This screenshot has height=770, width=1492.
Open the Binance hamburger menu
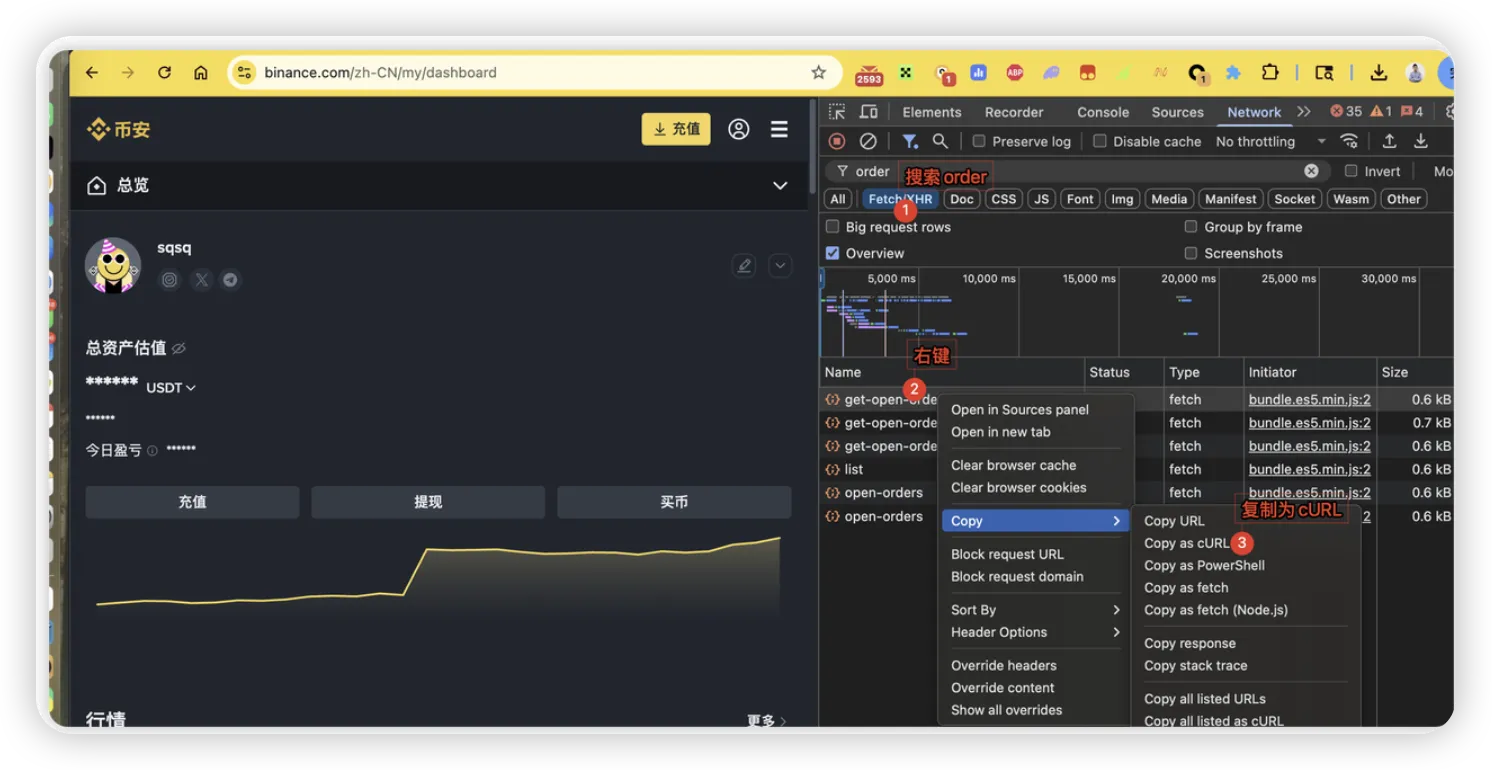tap(779, 129)
